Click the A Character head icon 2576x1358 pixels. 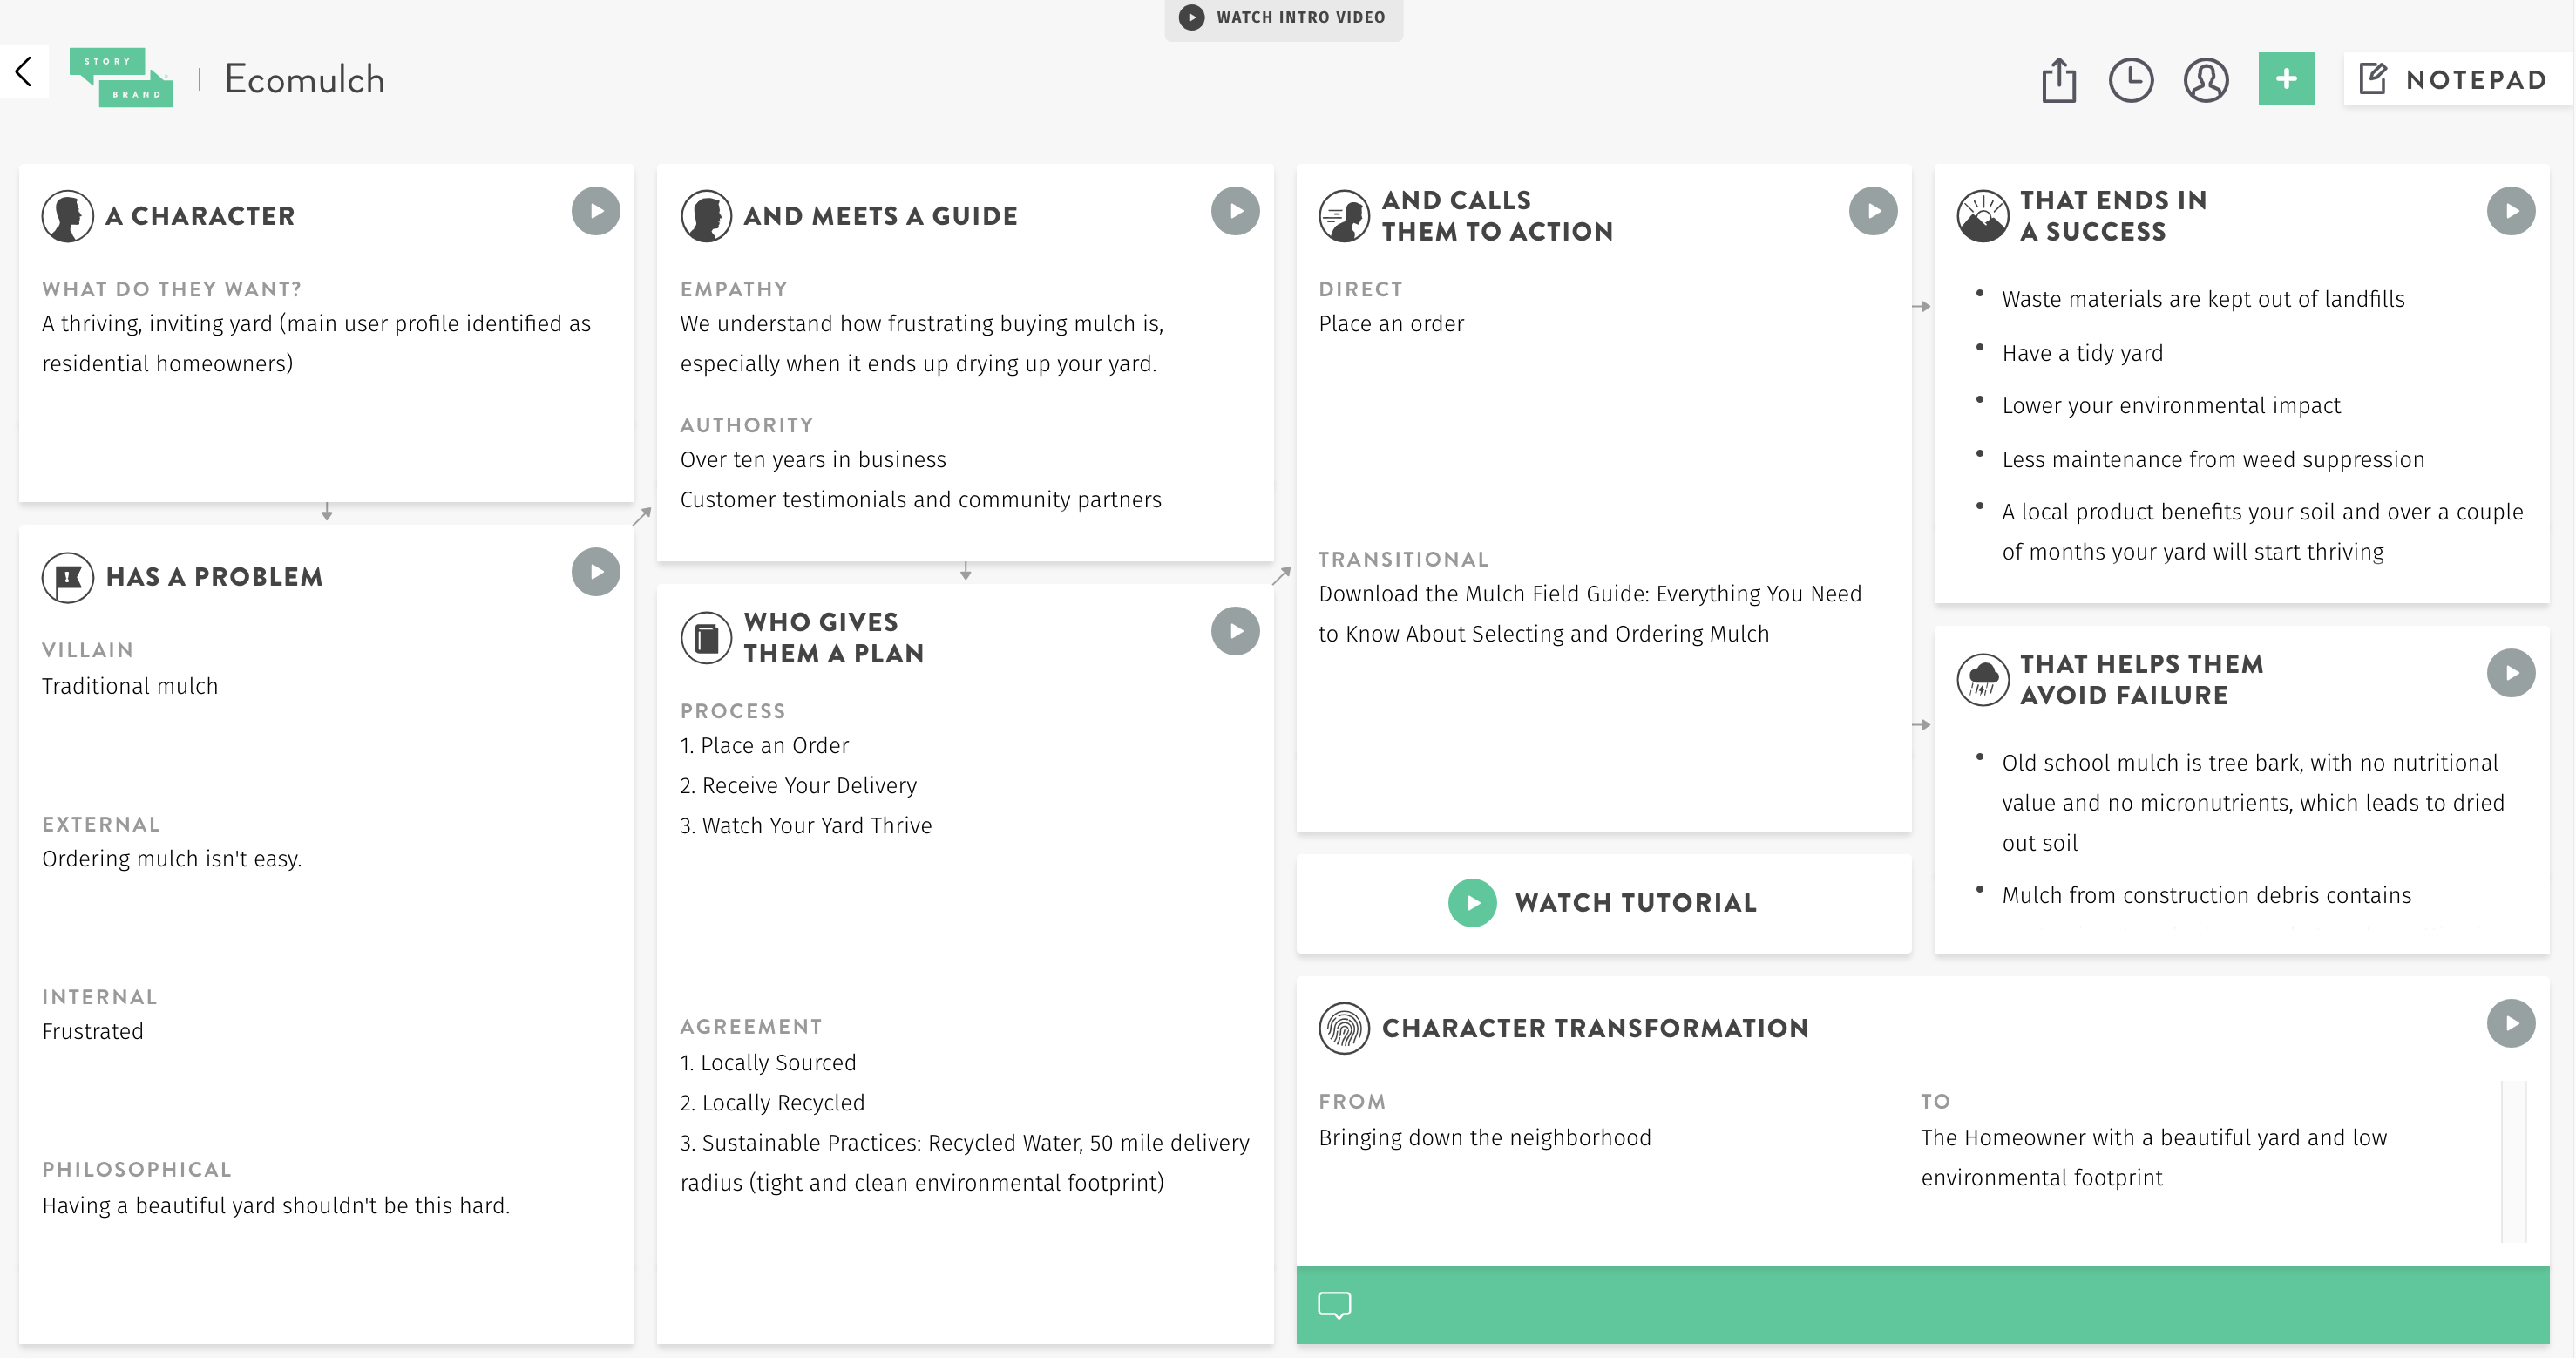pyautogui.click(x=67, y=216)
